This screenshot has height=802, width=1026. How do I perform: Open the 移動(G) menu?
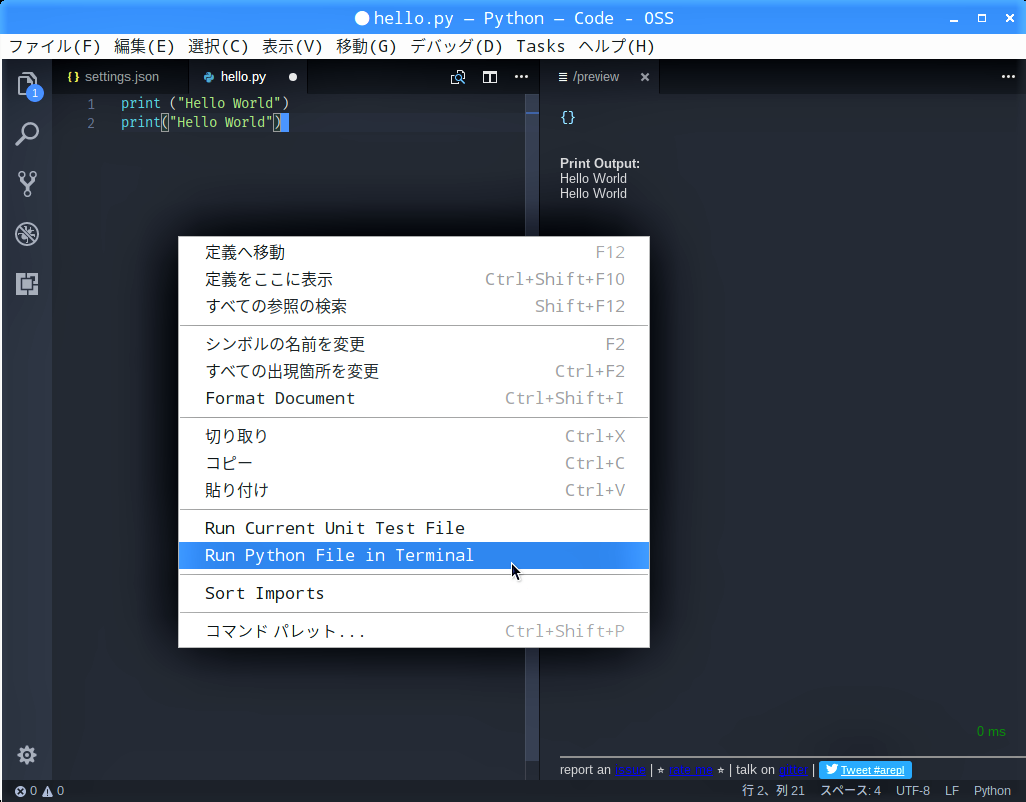[366, 46]
